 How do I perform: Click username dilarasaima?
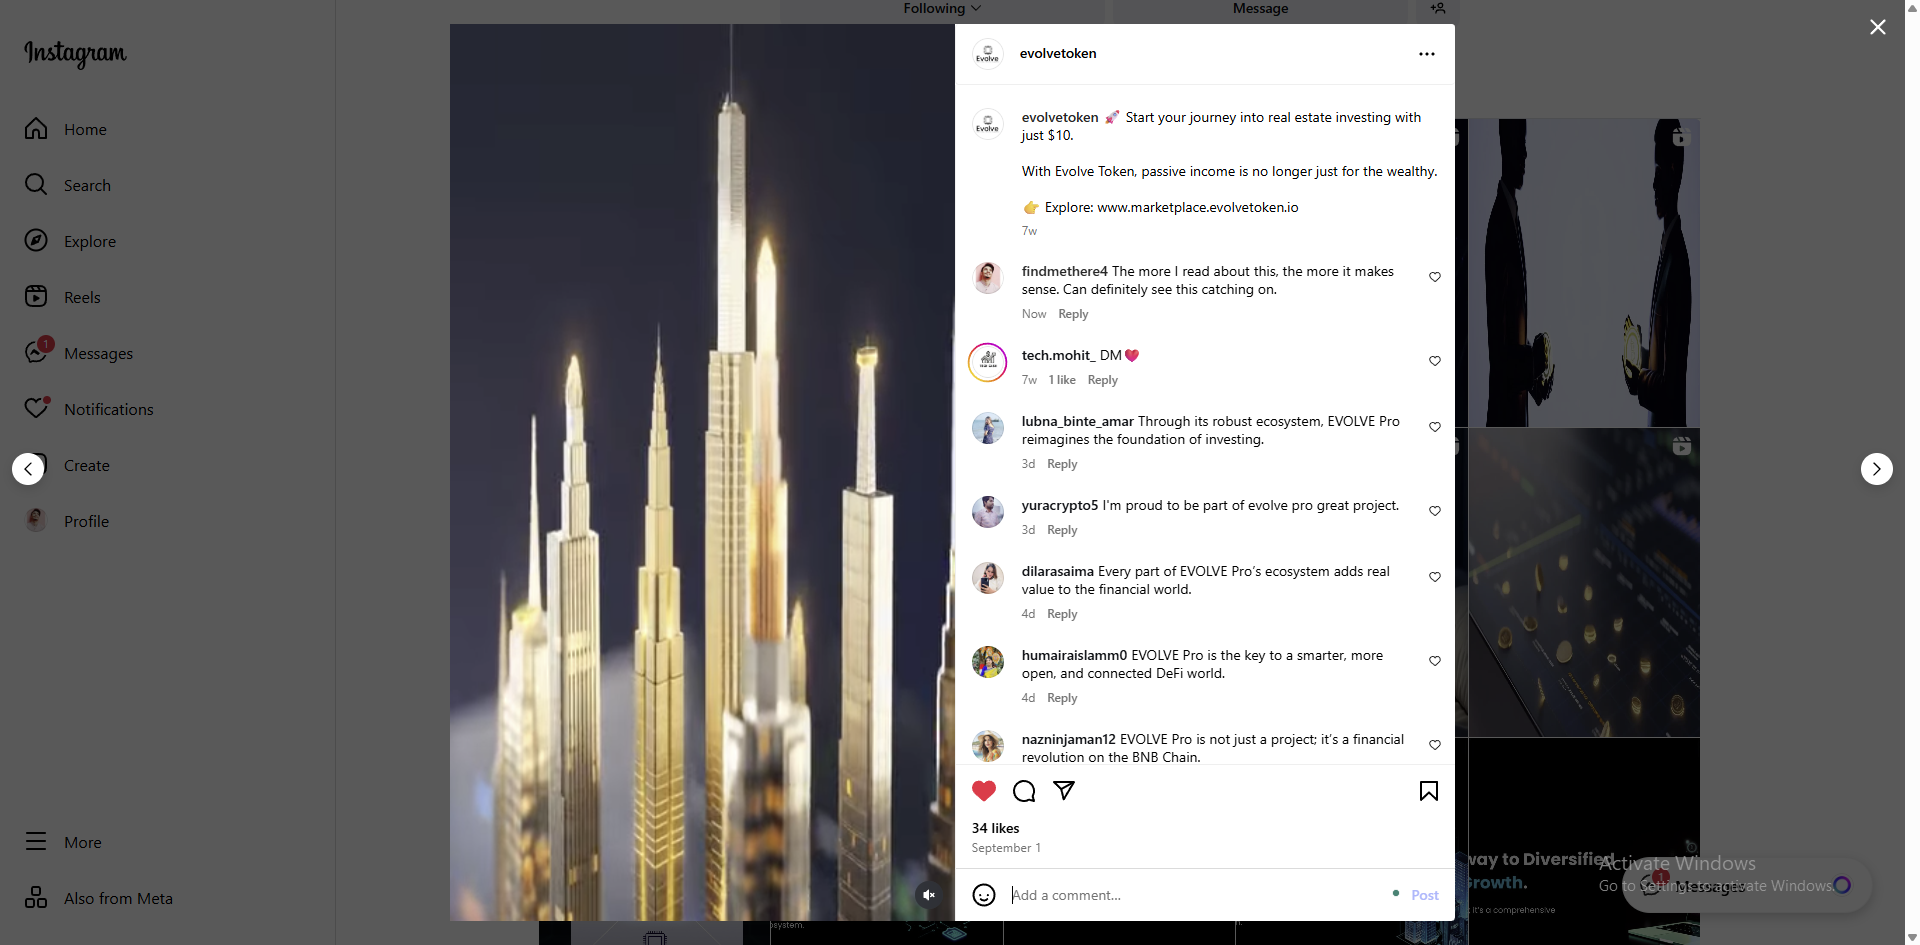[x=1058, y=572]
